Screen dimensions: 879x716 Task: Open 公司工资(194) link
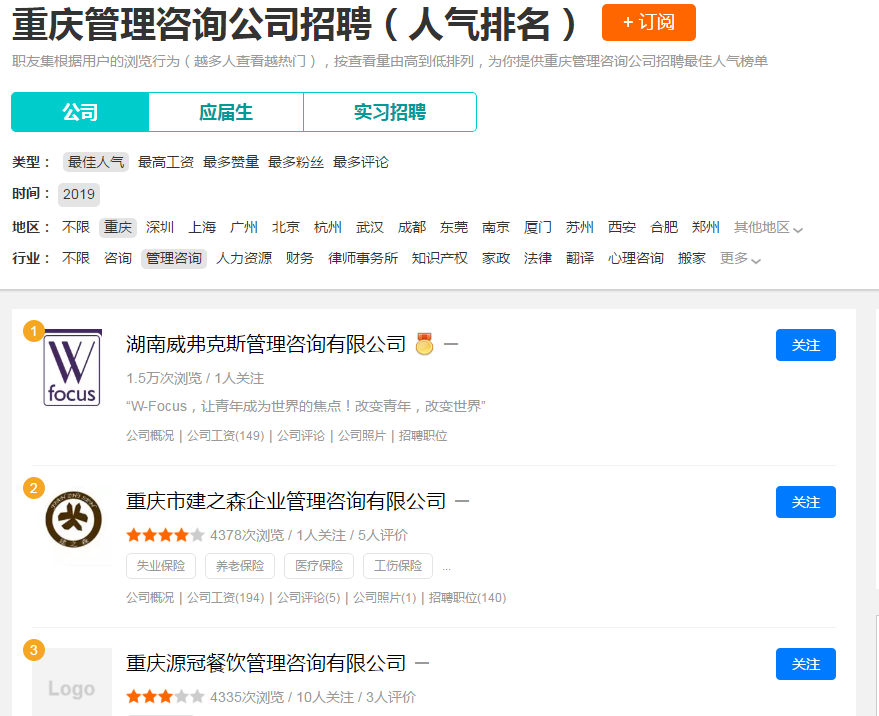225,598
